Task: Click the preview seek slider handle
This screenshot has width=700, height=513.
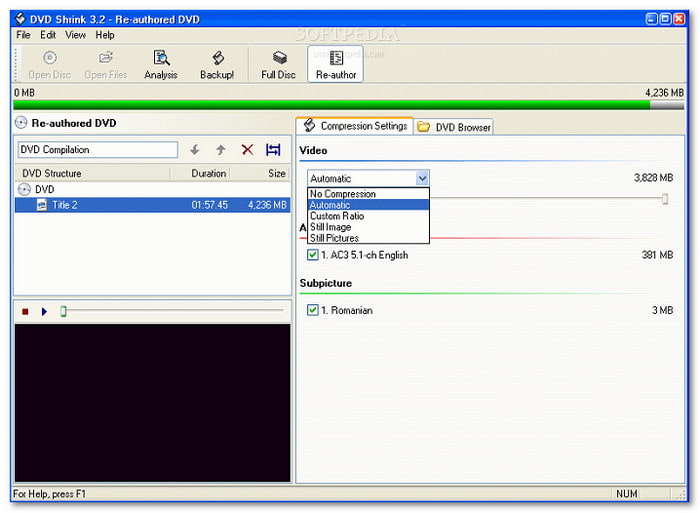Action: [x=63, y=311]
